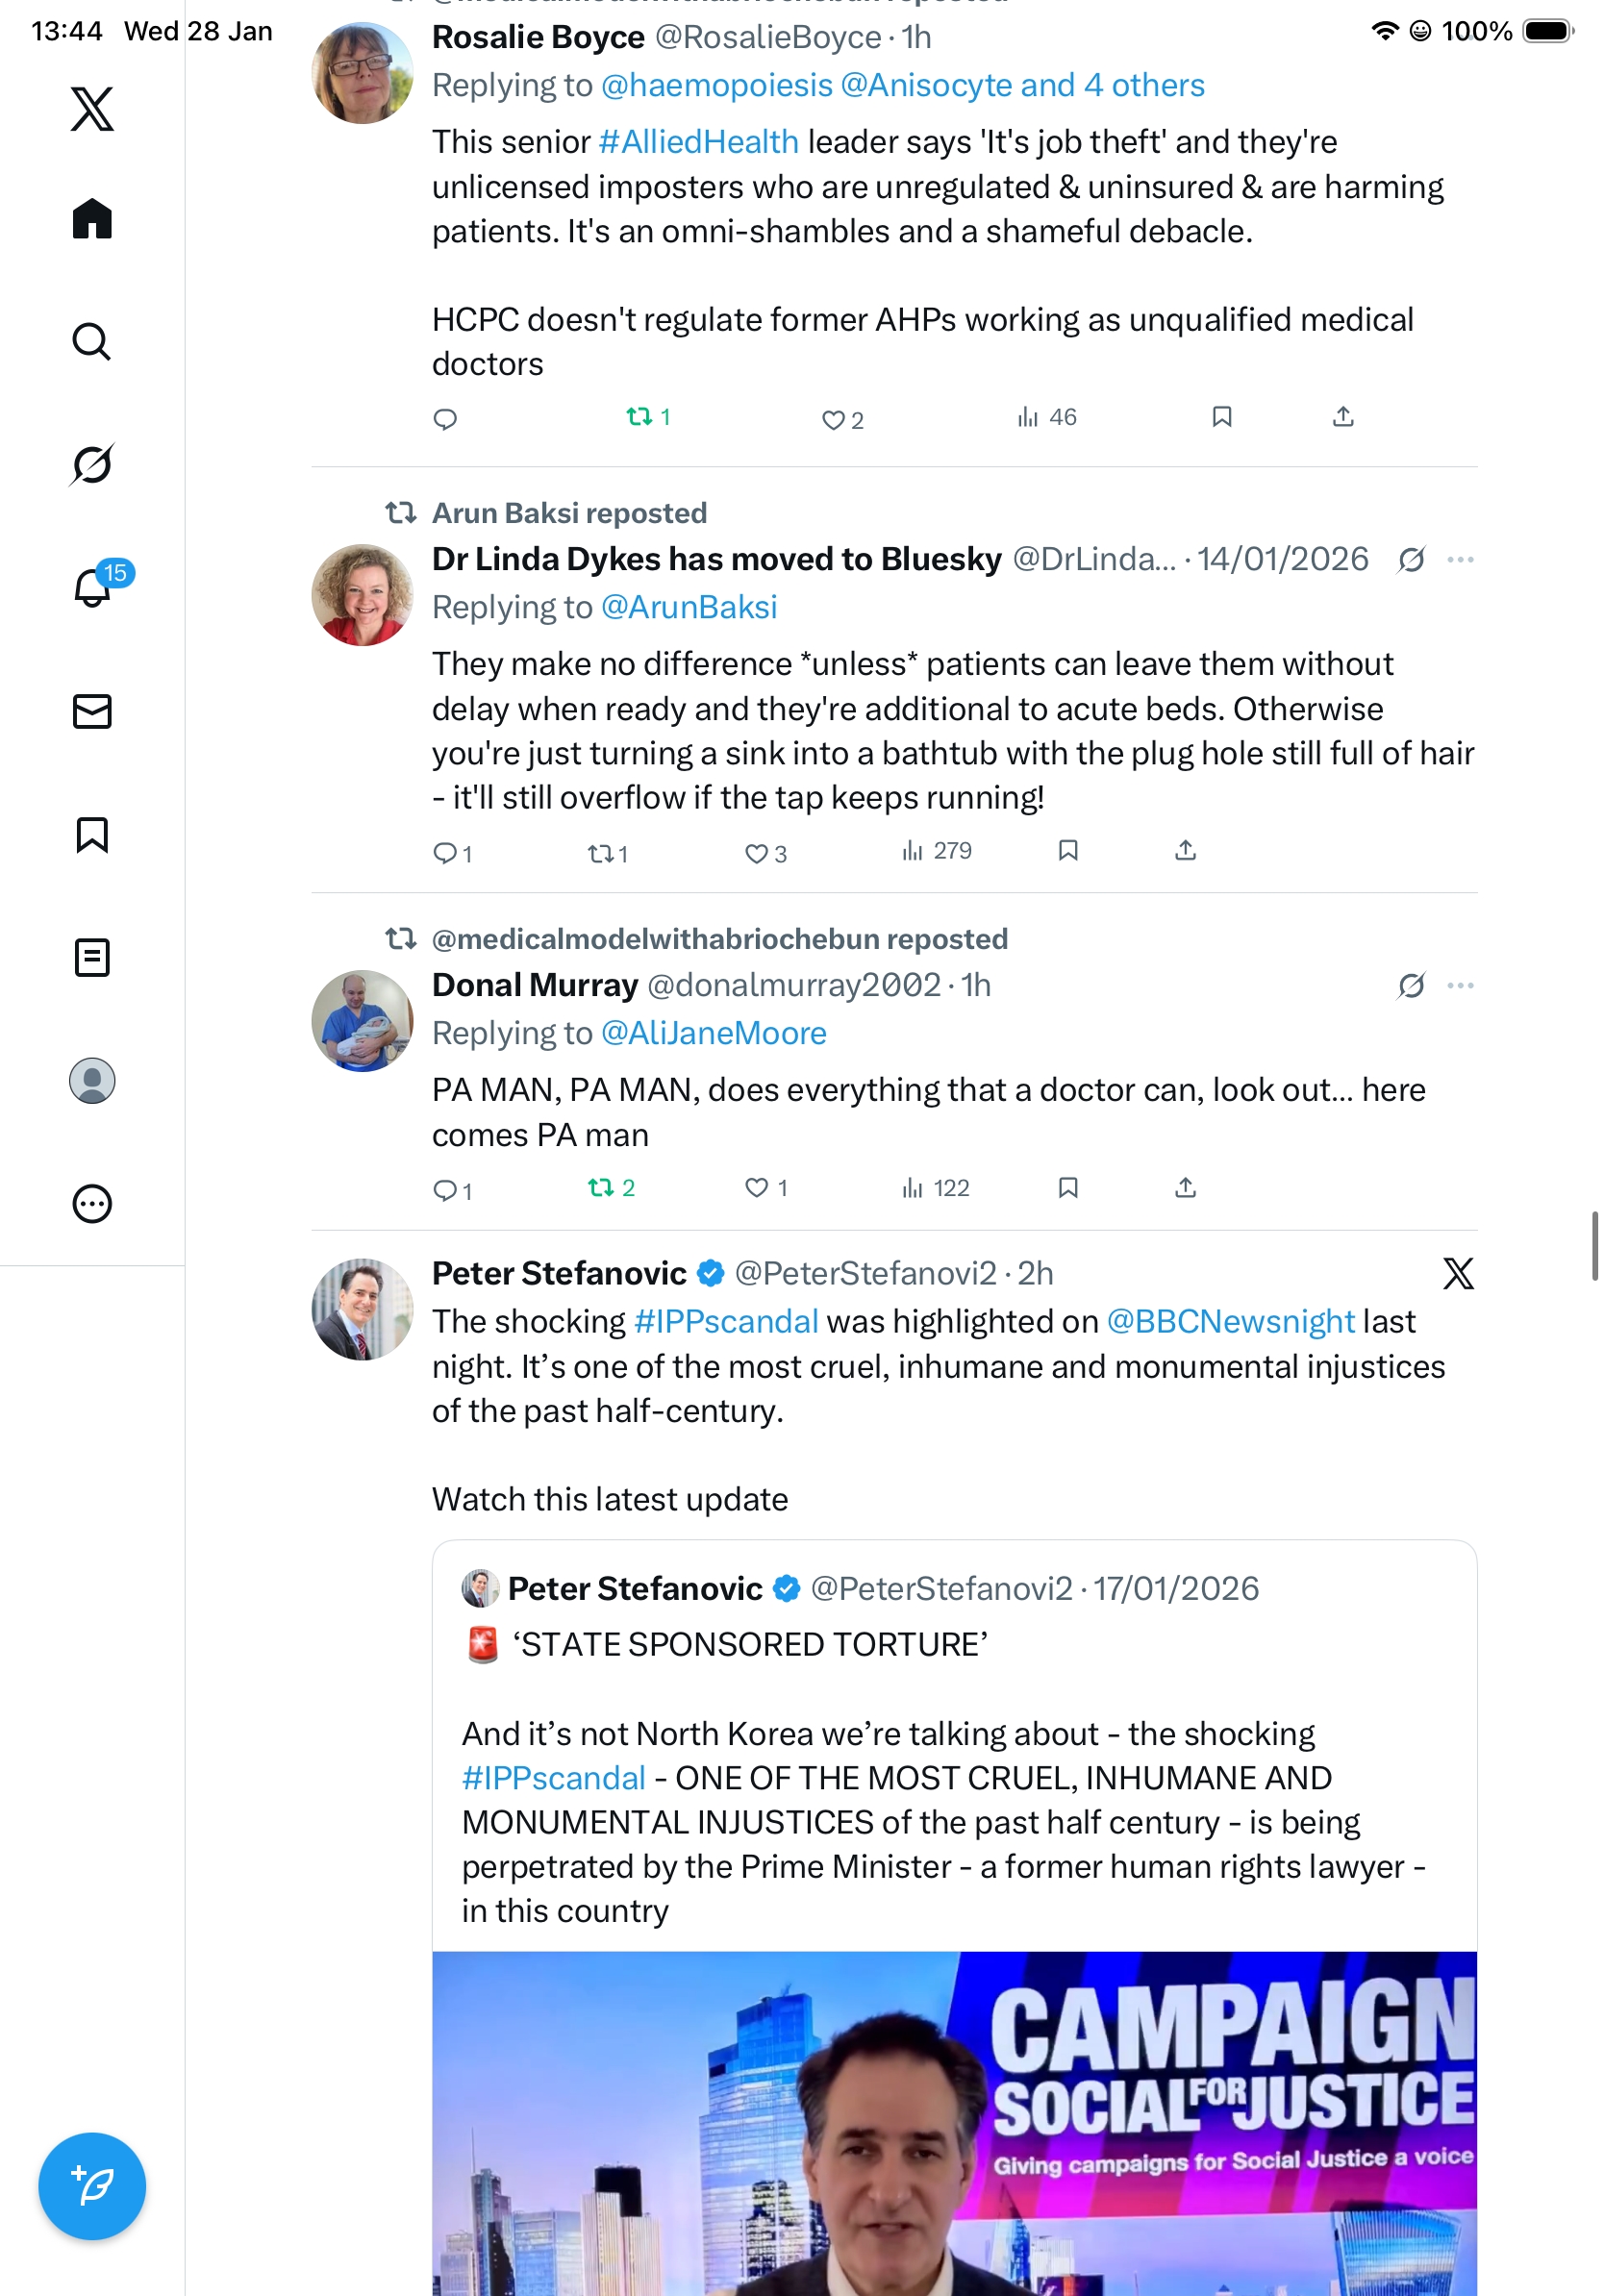Share Rosalie Boyce's post
The height and width of the screenshot is (2296, 1604).
coord(1343,417)
